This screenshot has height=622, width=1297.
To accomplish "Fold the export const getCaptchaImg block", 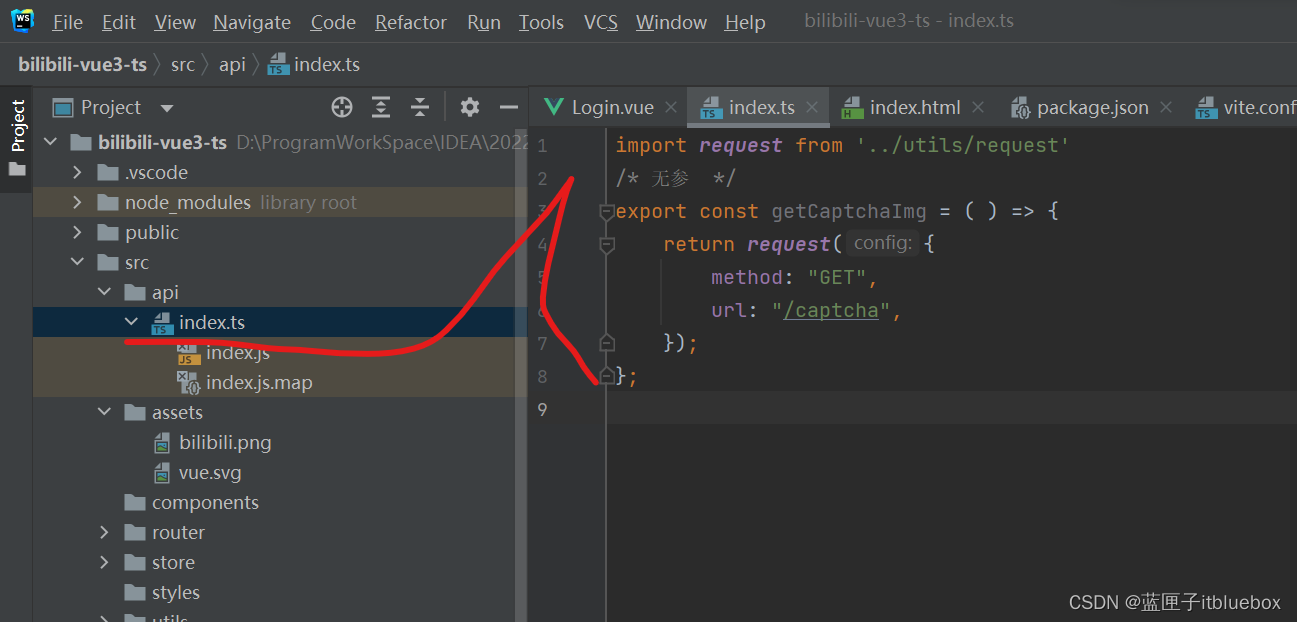I will 606,211.
